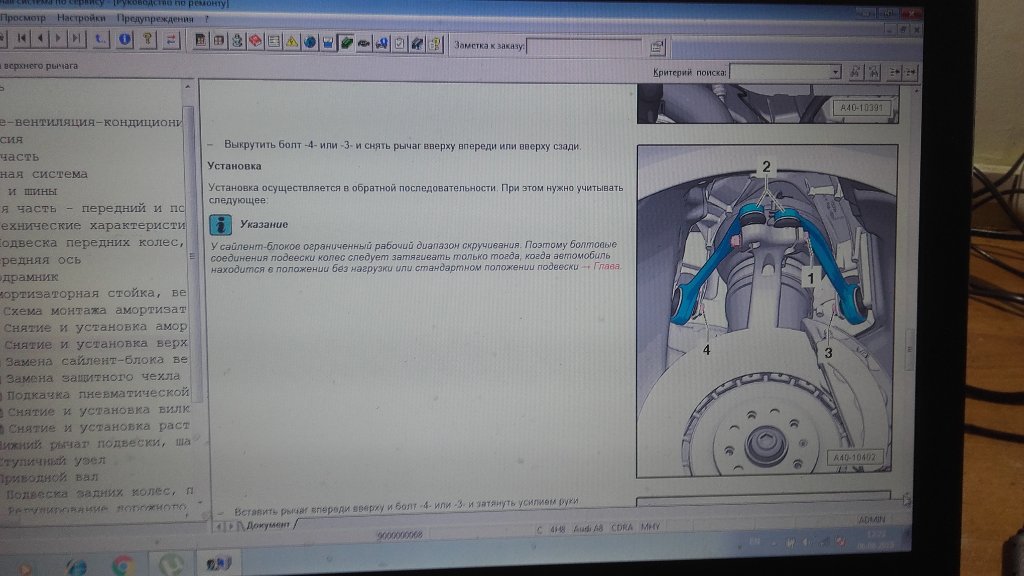Image resolution: width=1024 pixels, height=576 pixels.
Task: Click the yellow warning triangle toolbar icon
Action: [291, 42]
